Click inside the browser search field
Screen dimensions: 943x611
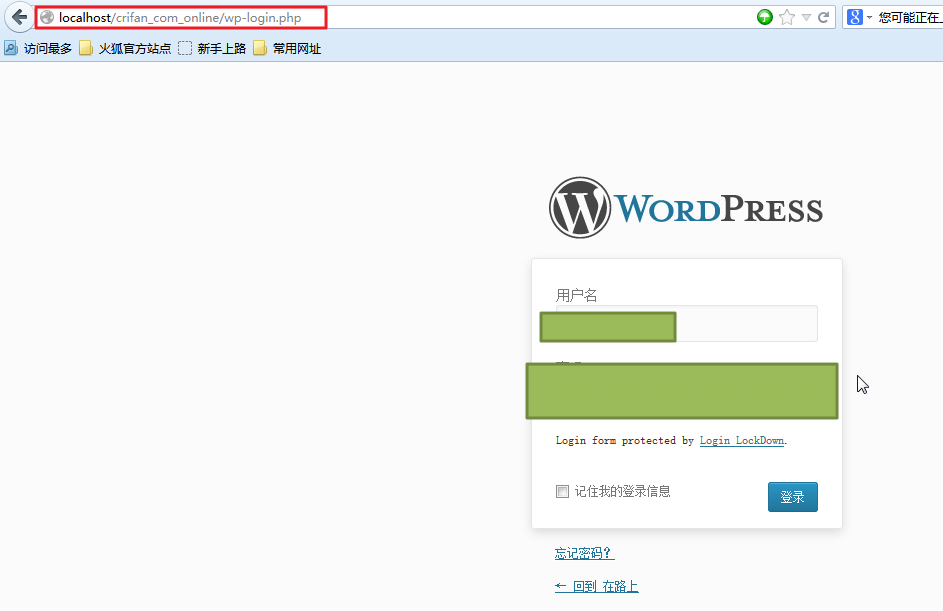coord(909,17)
